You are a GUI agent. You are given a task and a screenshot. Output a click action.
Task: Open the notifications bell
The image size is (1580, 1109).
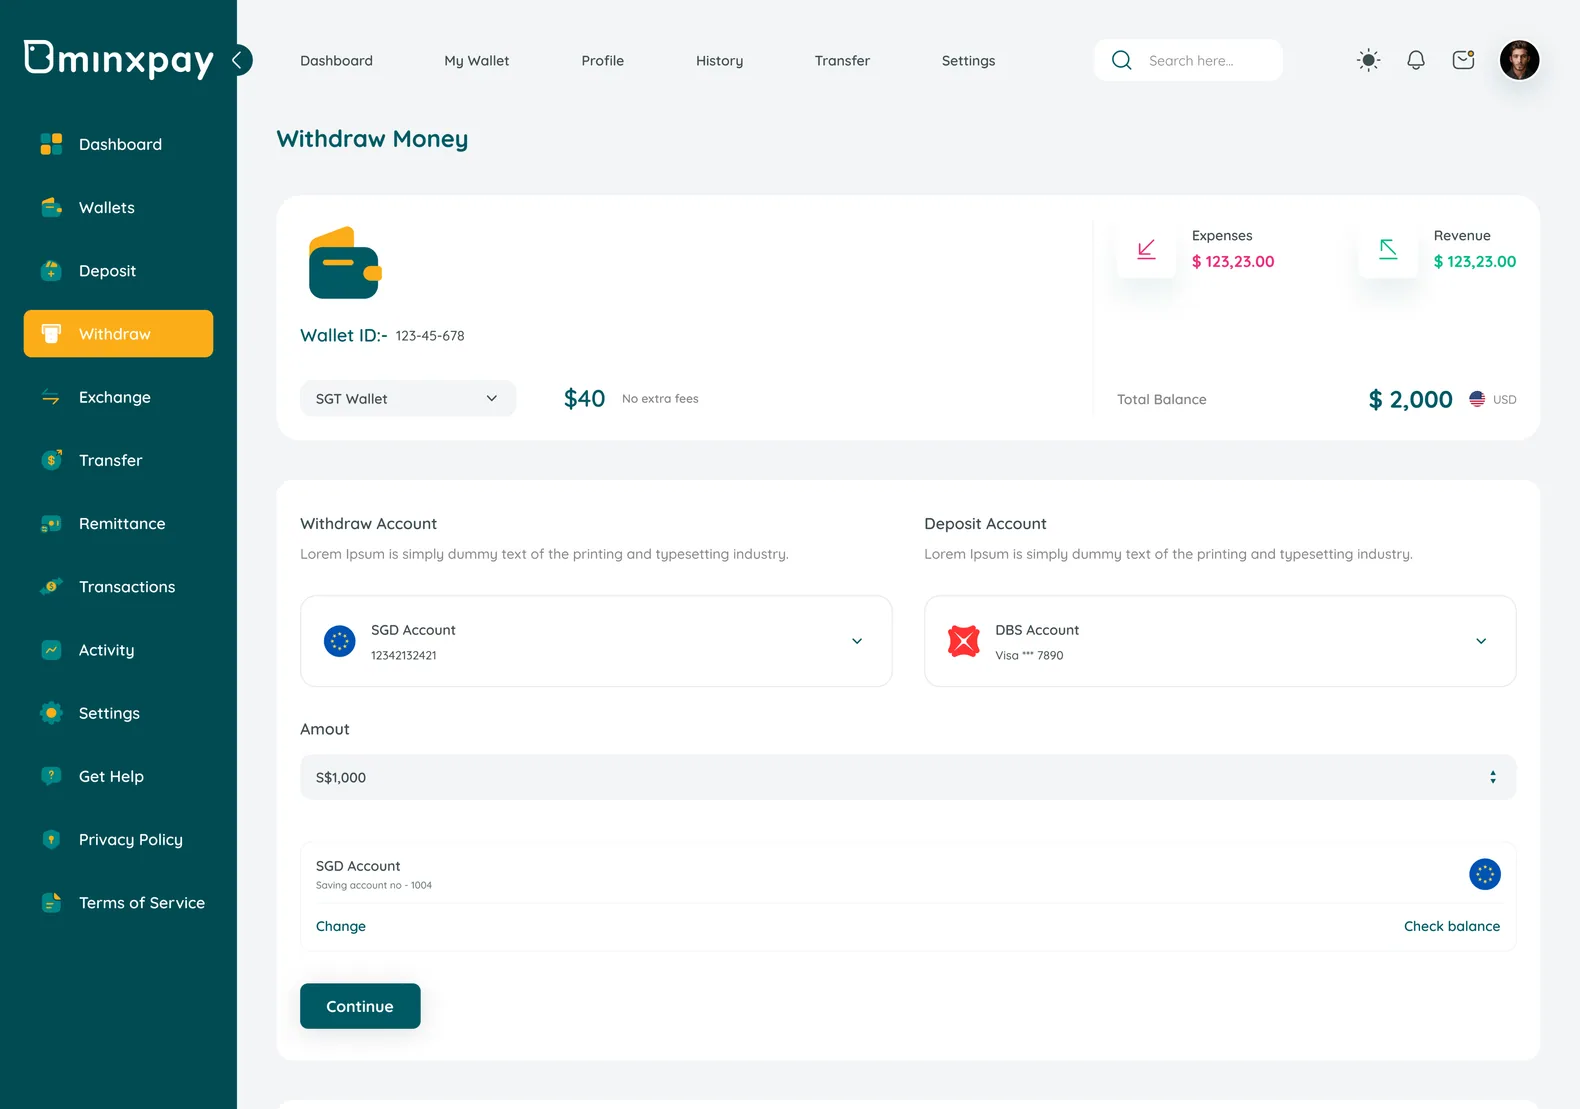click(1416, 60)
